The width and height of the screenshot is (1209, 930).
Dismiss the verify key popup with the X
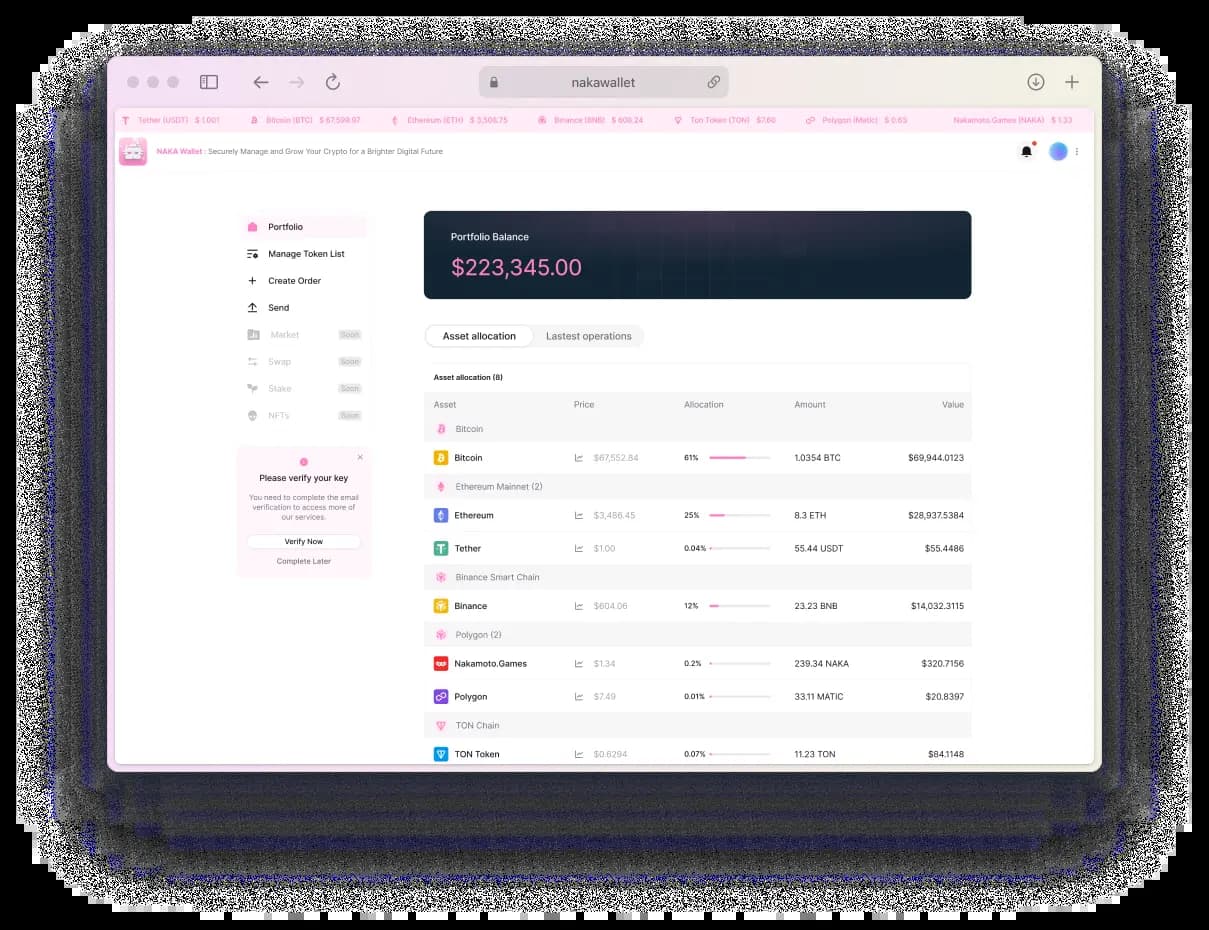pyautogui.click(x=360, y=457)
